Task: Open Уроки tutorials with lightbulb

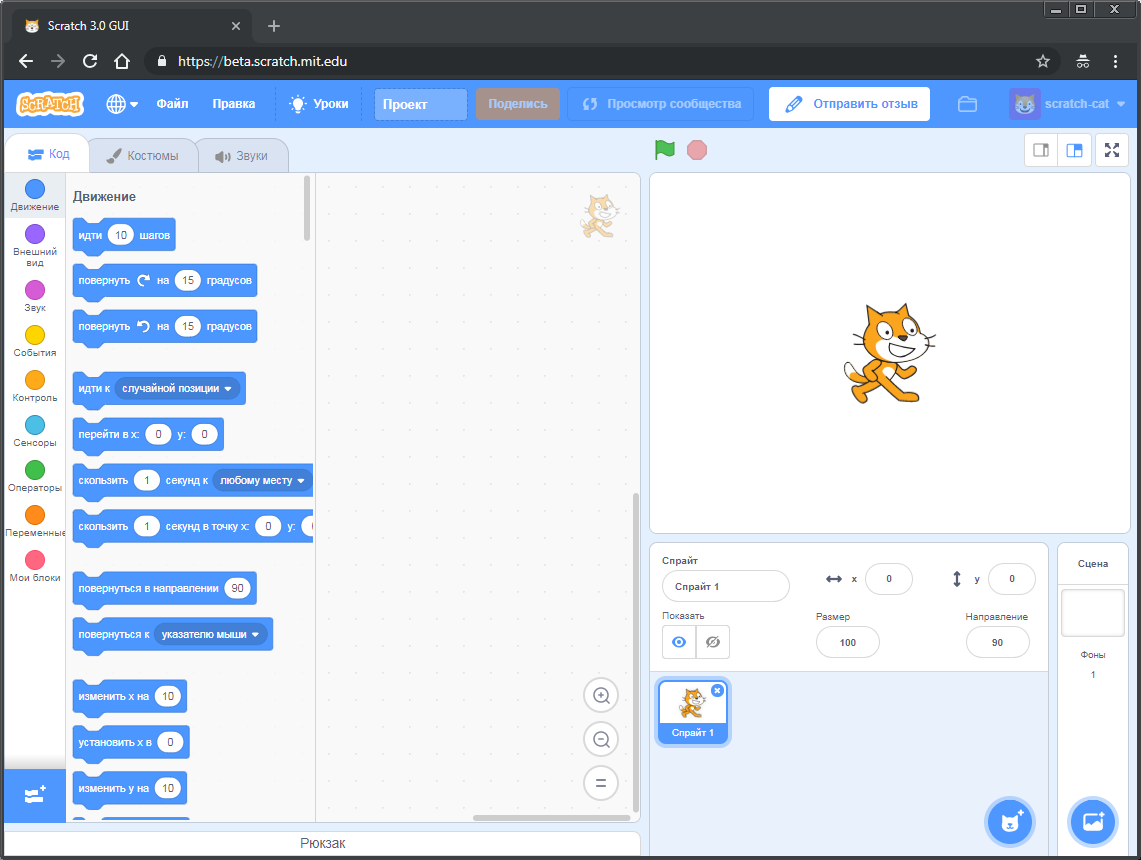Action: point(319,104)
